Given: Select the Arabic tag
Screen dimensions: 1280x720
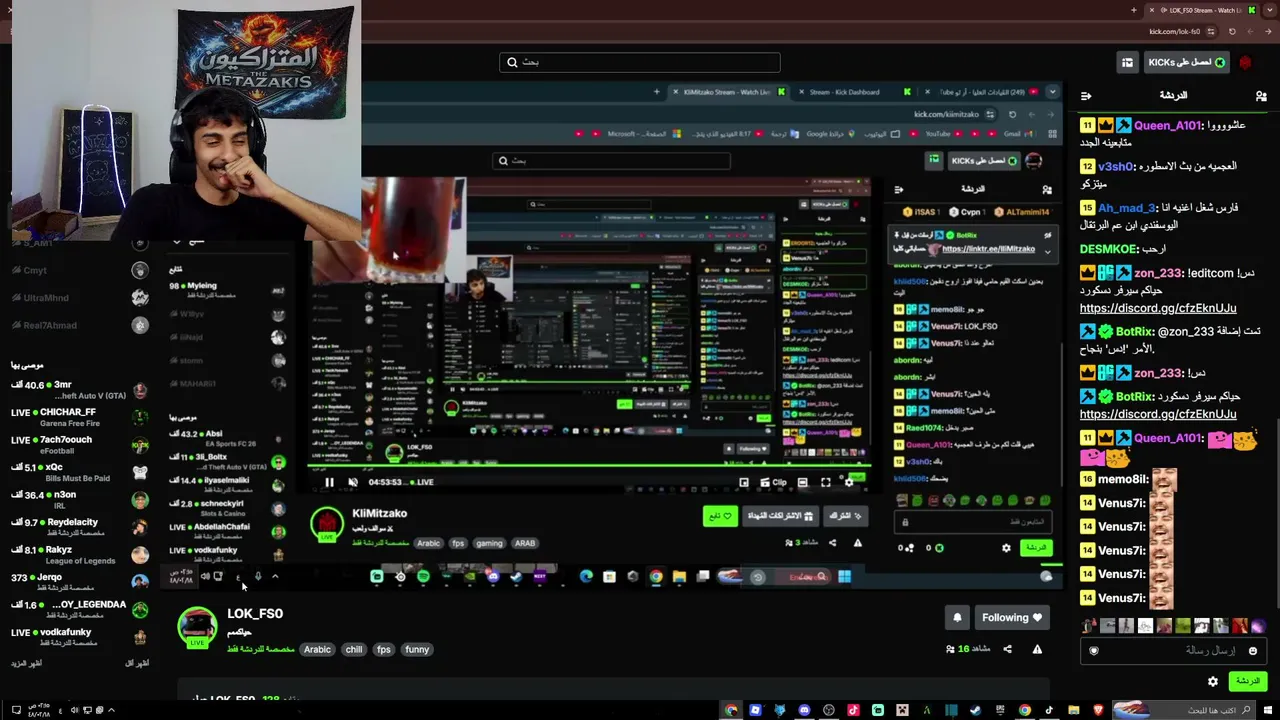Looking at the screenshot, I should 317,650.
